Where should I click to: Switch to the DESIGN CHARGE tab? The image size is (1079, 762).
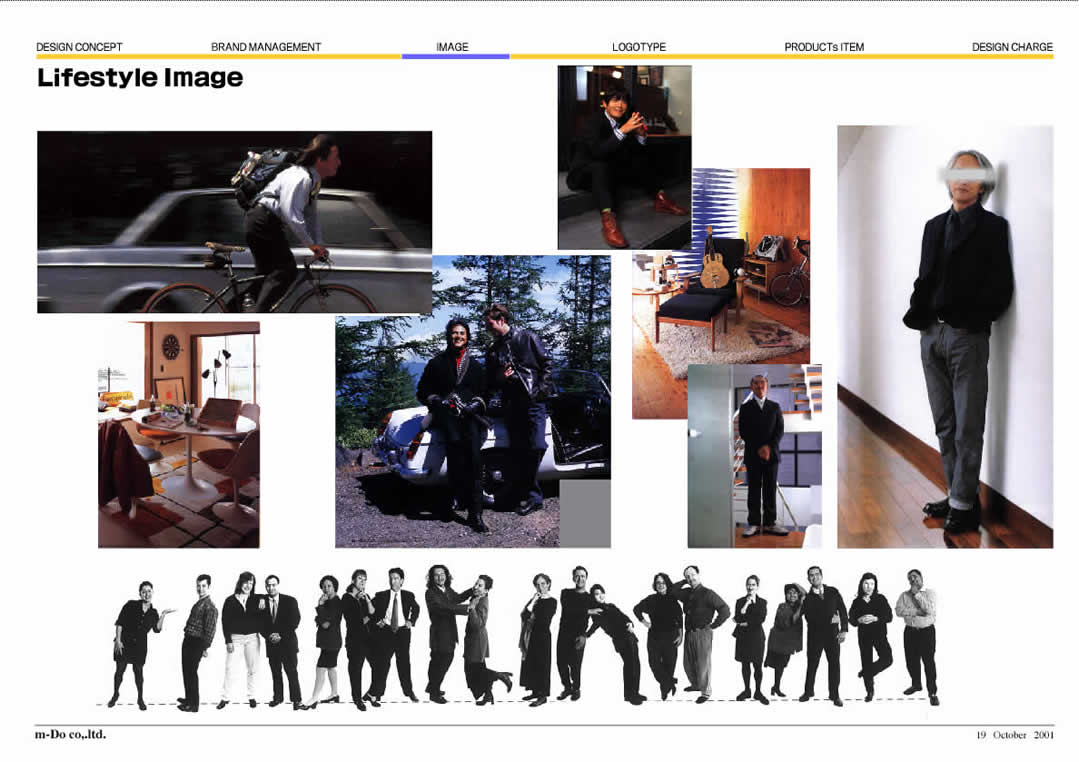point(1012,47)
